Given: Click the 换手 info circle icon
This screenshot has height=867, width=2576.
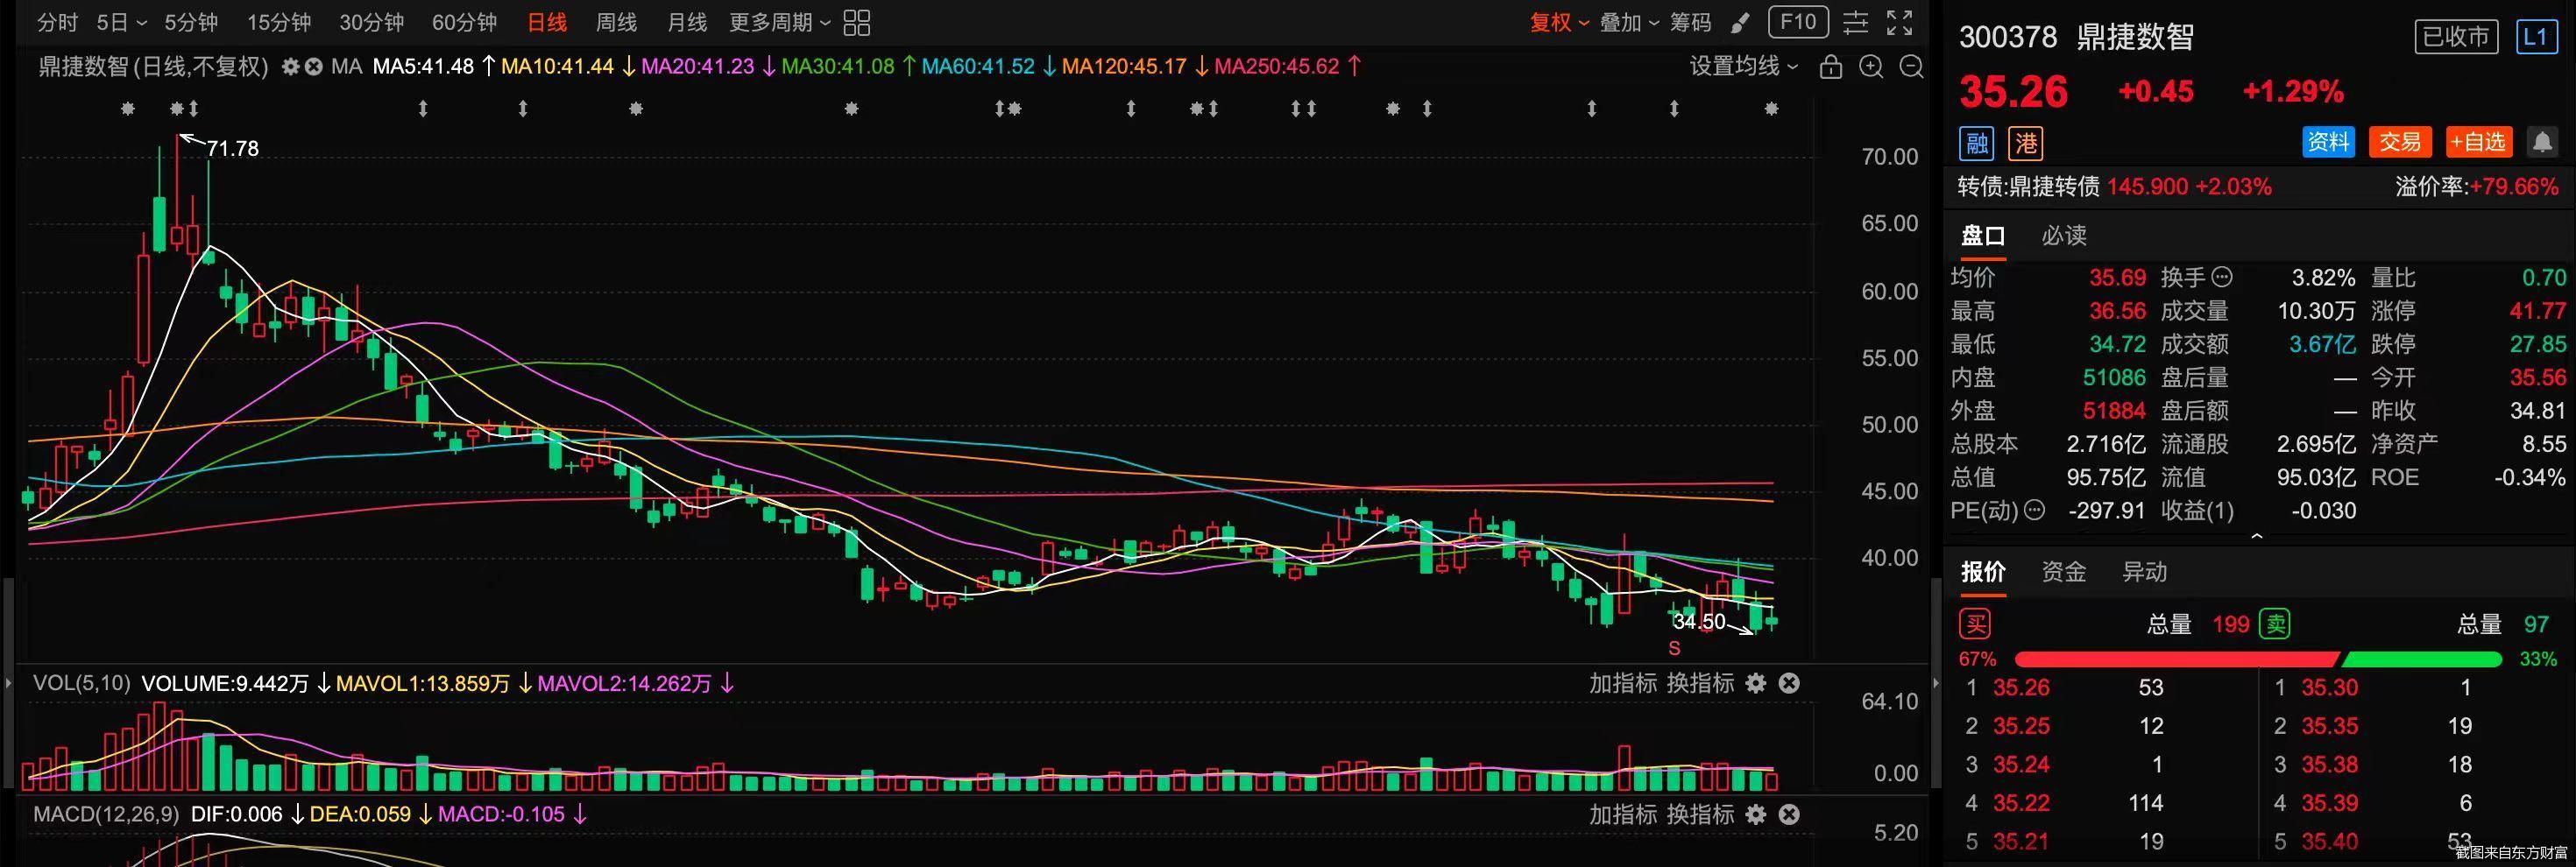Looking at the screenshot, I should coord(2222,277).
